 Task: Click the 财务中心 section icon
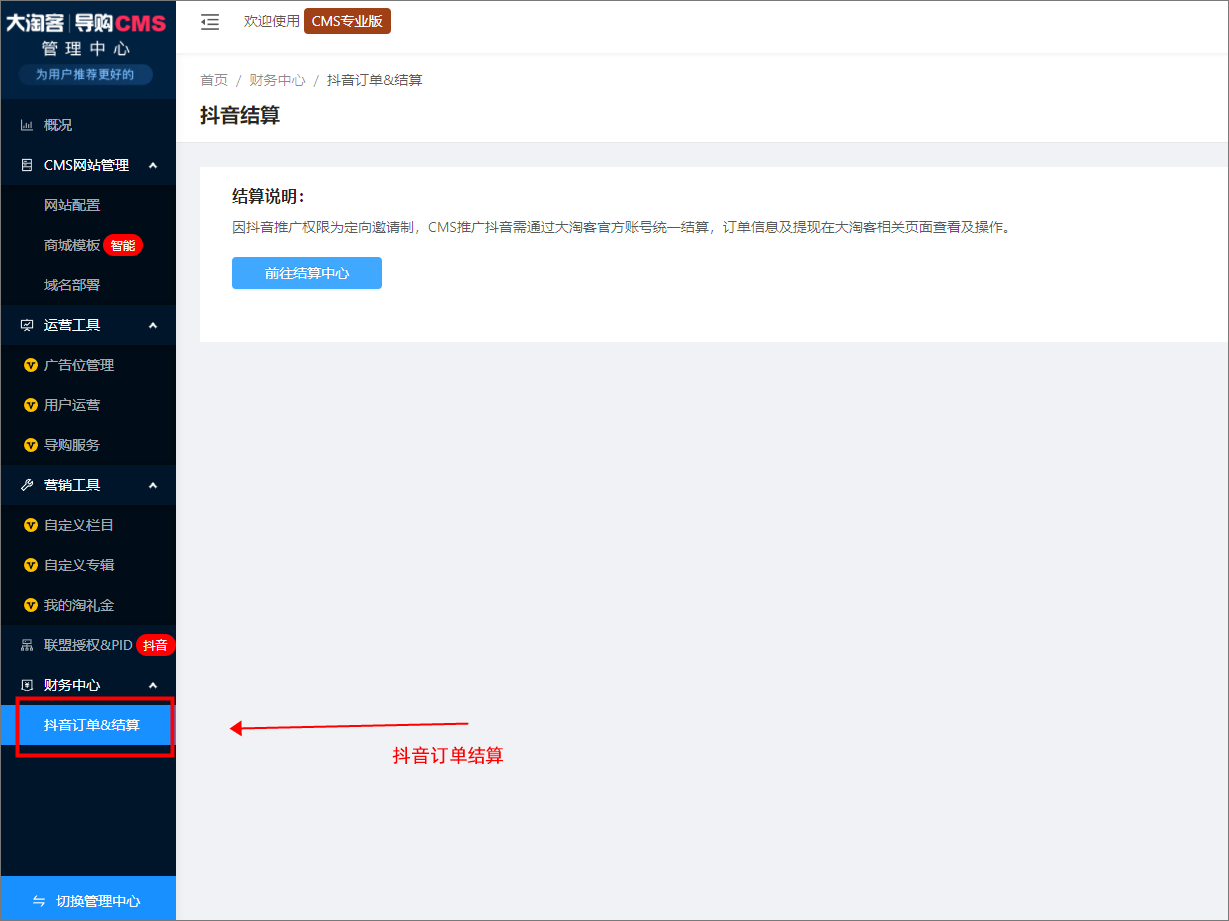[27, 685]
